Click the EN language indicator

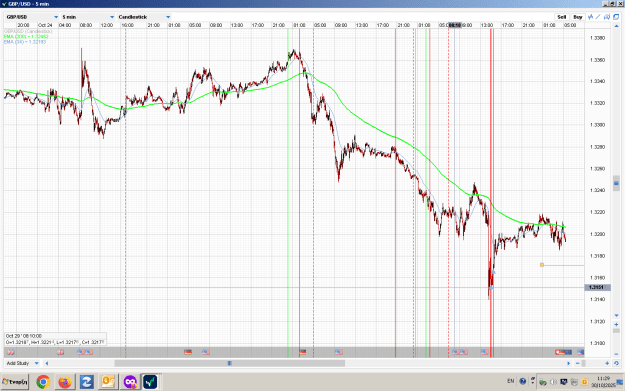pos(511,381)
